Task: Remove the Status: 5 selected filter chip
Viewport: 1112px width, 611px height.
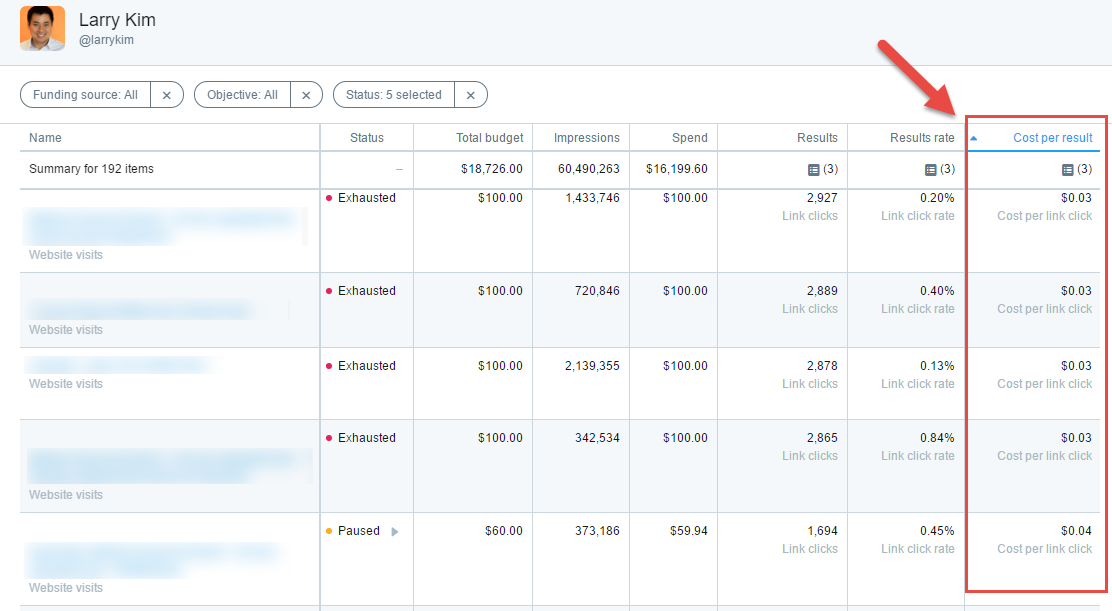Action: pyautogui.click(x=471, y=94)
